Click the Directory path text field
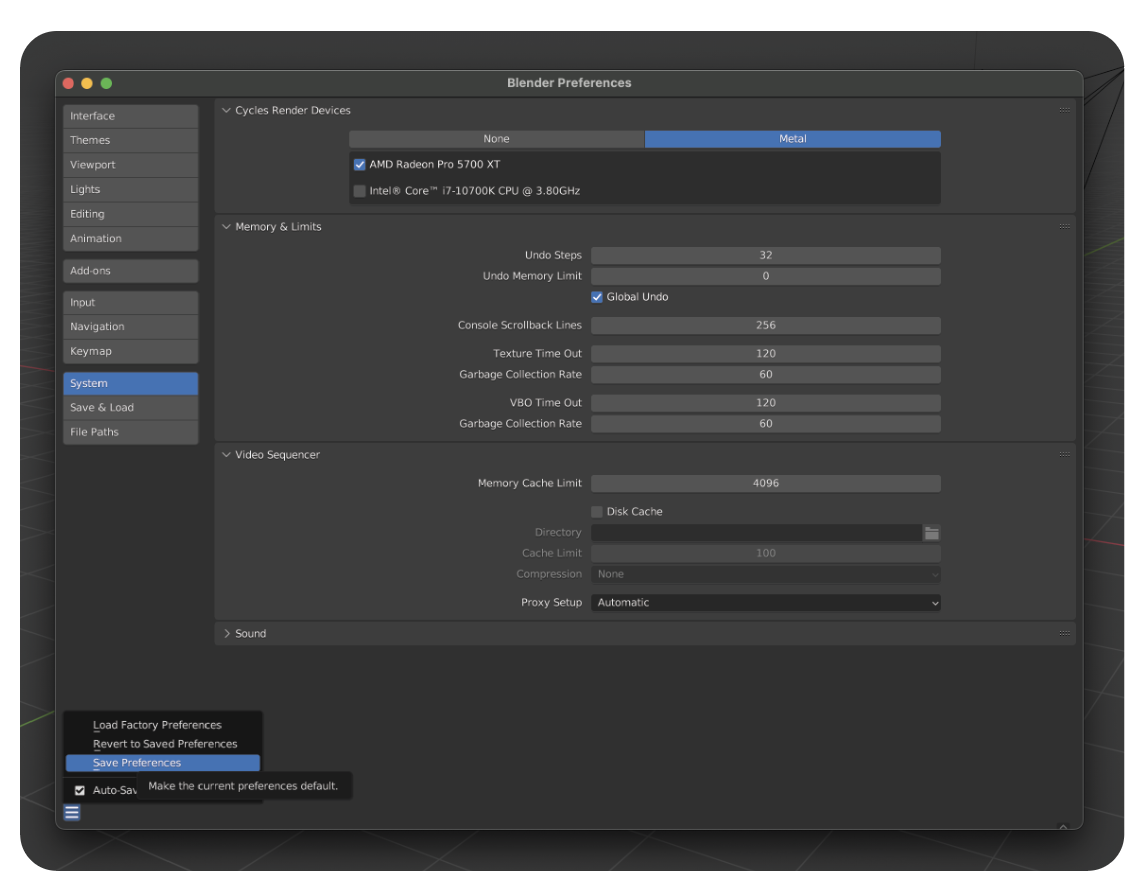Viewport: 1143px width, 895px height. [756, 533]
